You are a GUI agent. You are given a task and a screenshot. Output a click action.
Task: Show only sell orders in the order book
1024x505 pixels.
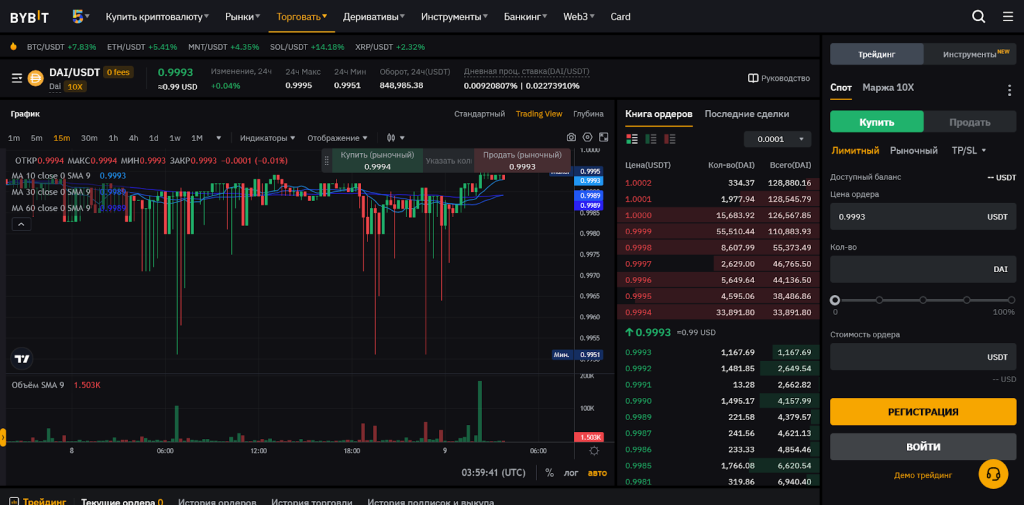(x=667, y=139)
